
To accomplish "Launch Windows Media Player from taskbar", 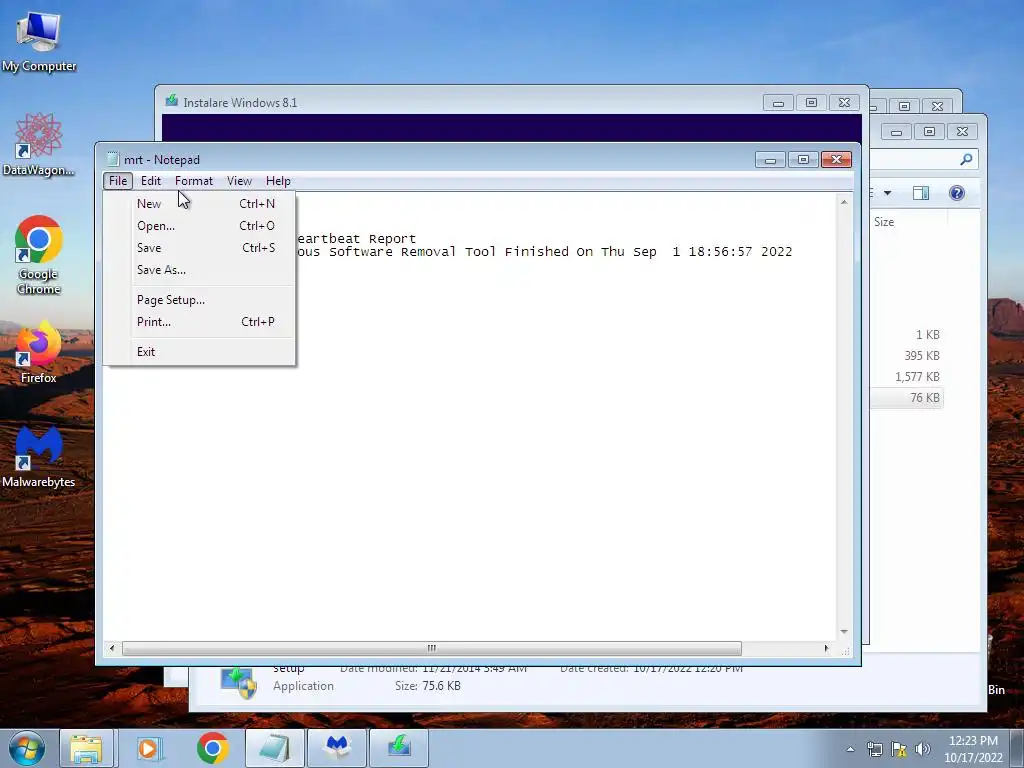I will 149,748.
